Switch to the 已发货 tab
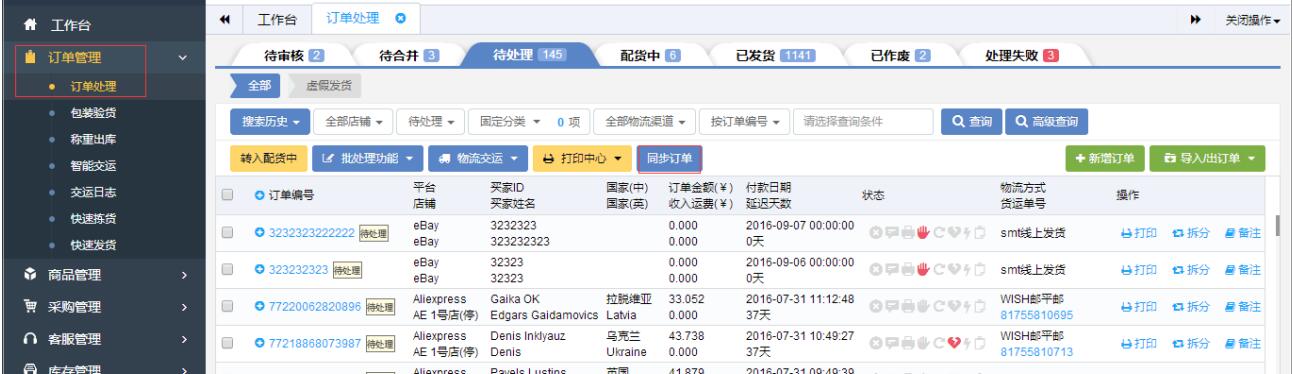Viewport: 1293px width, 374px height. click(x=777, y=55)
